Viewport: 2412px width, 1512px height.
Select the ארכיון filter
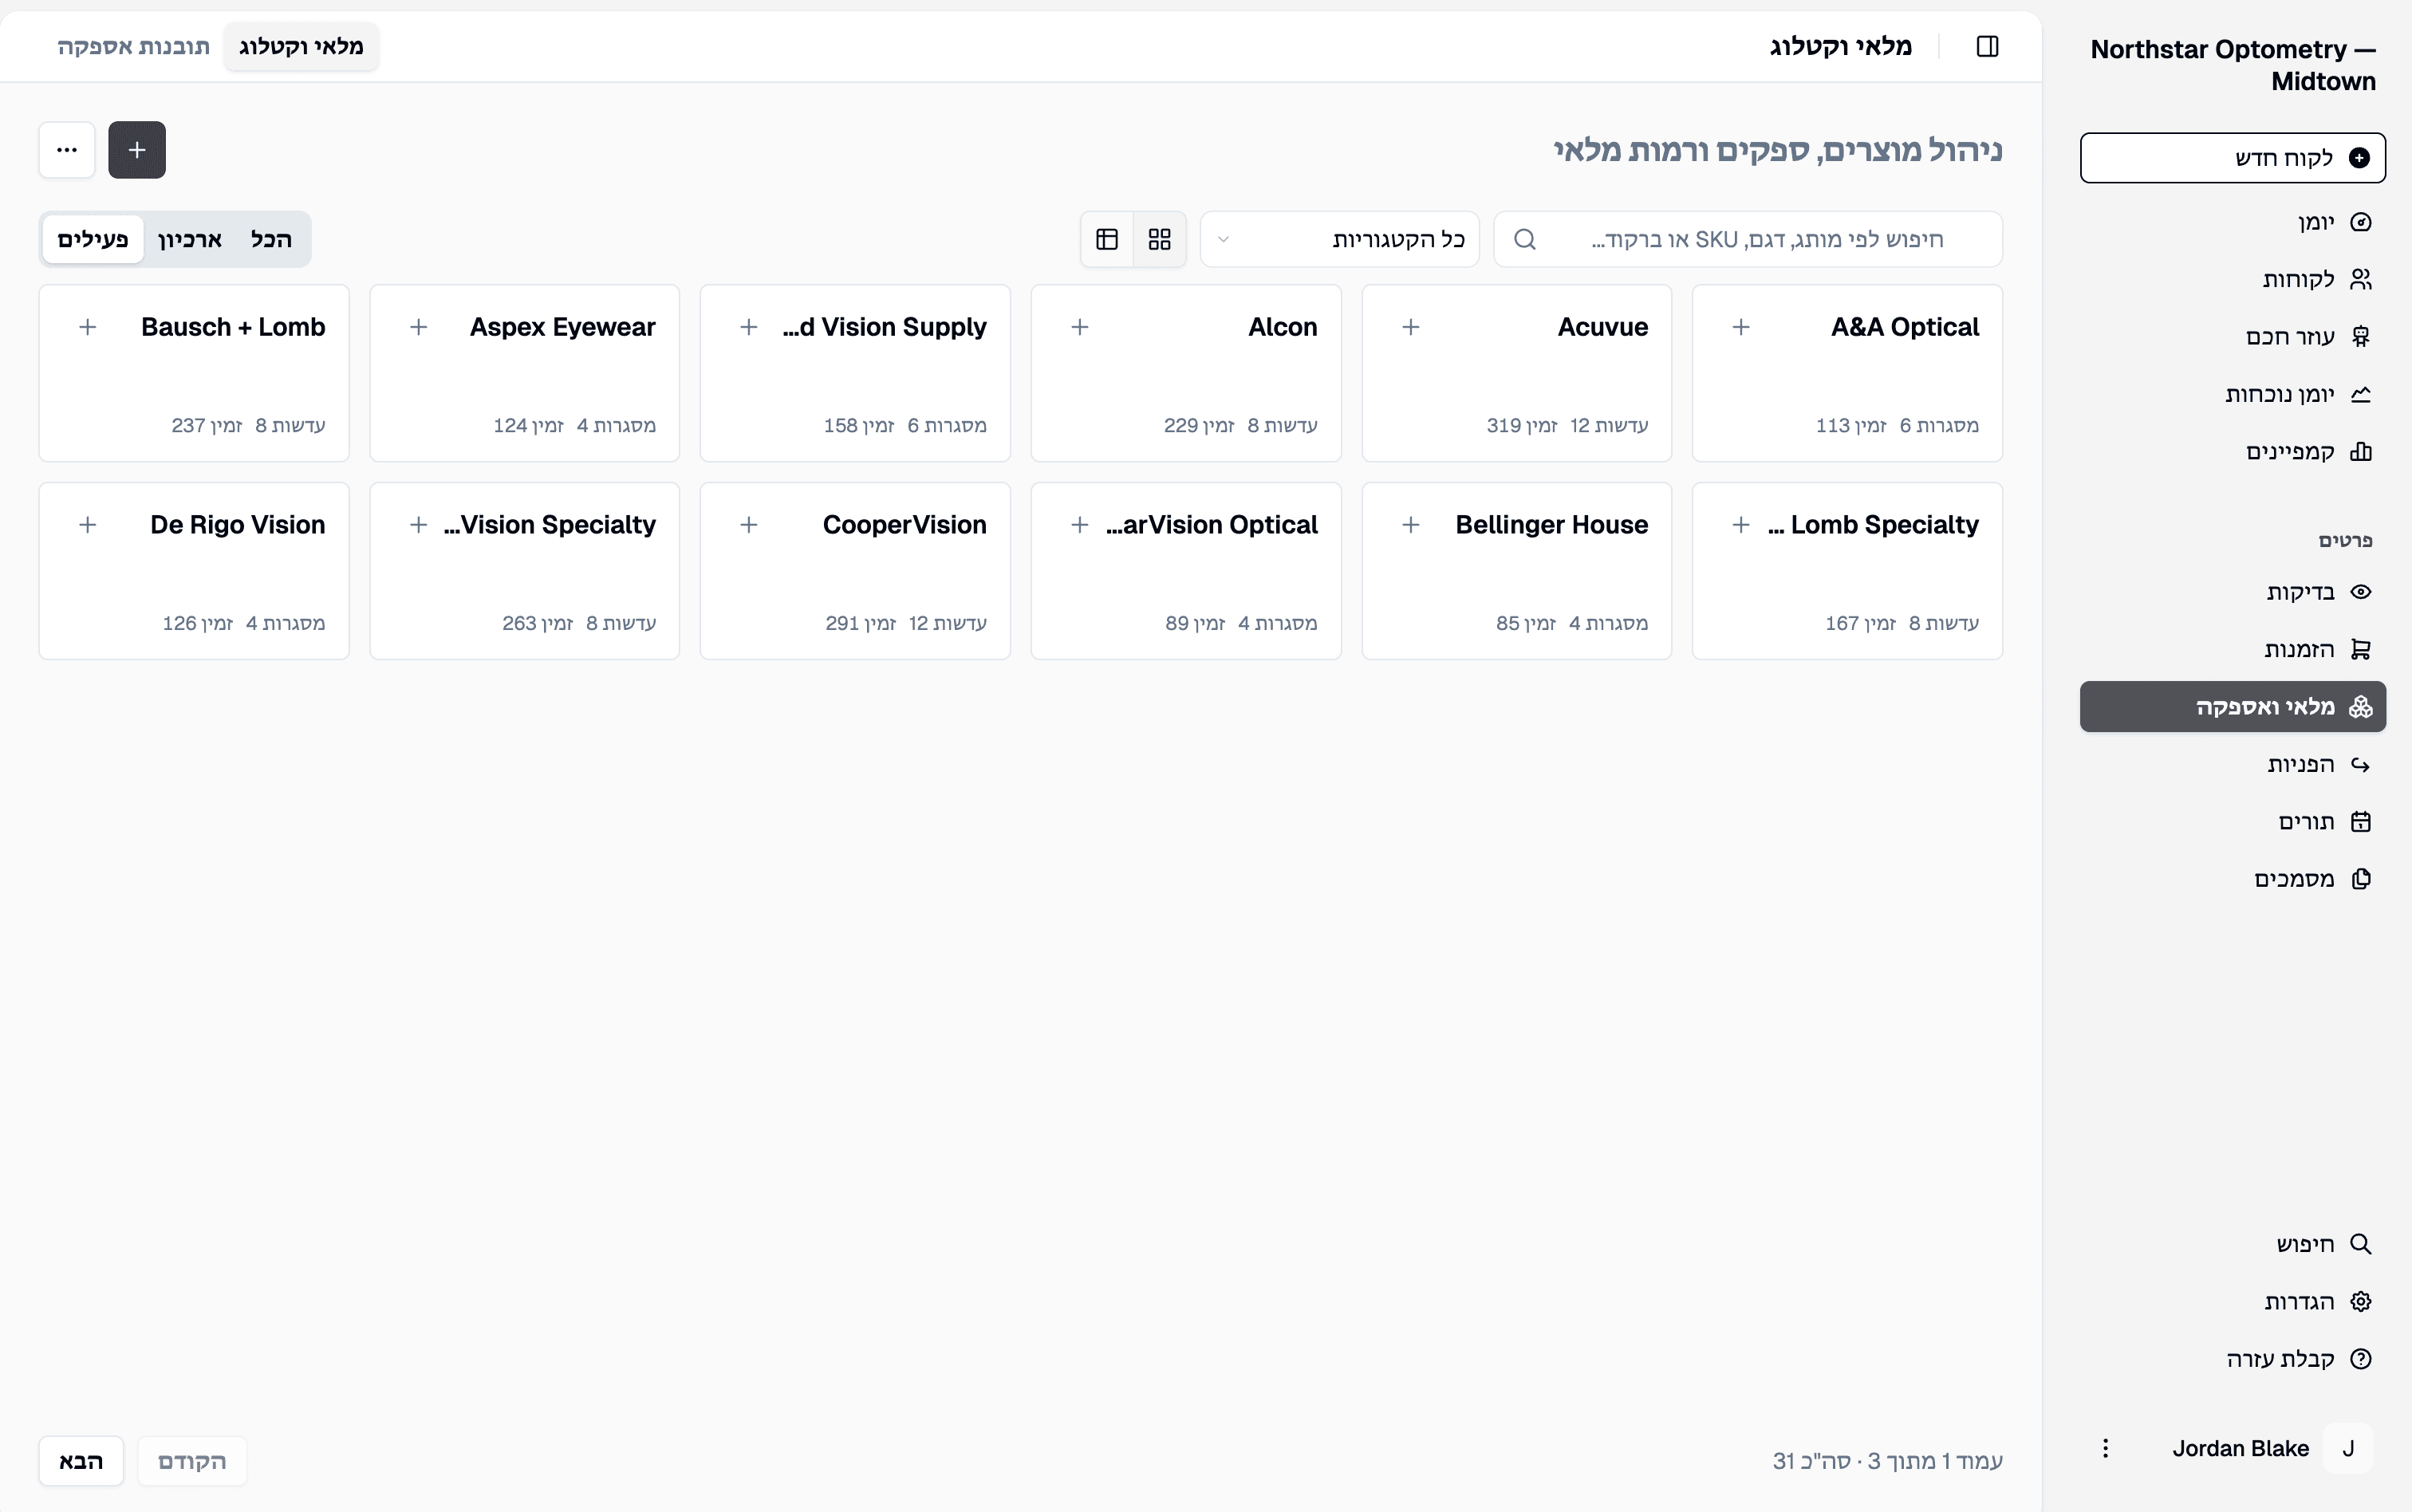[190, 239]
